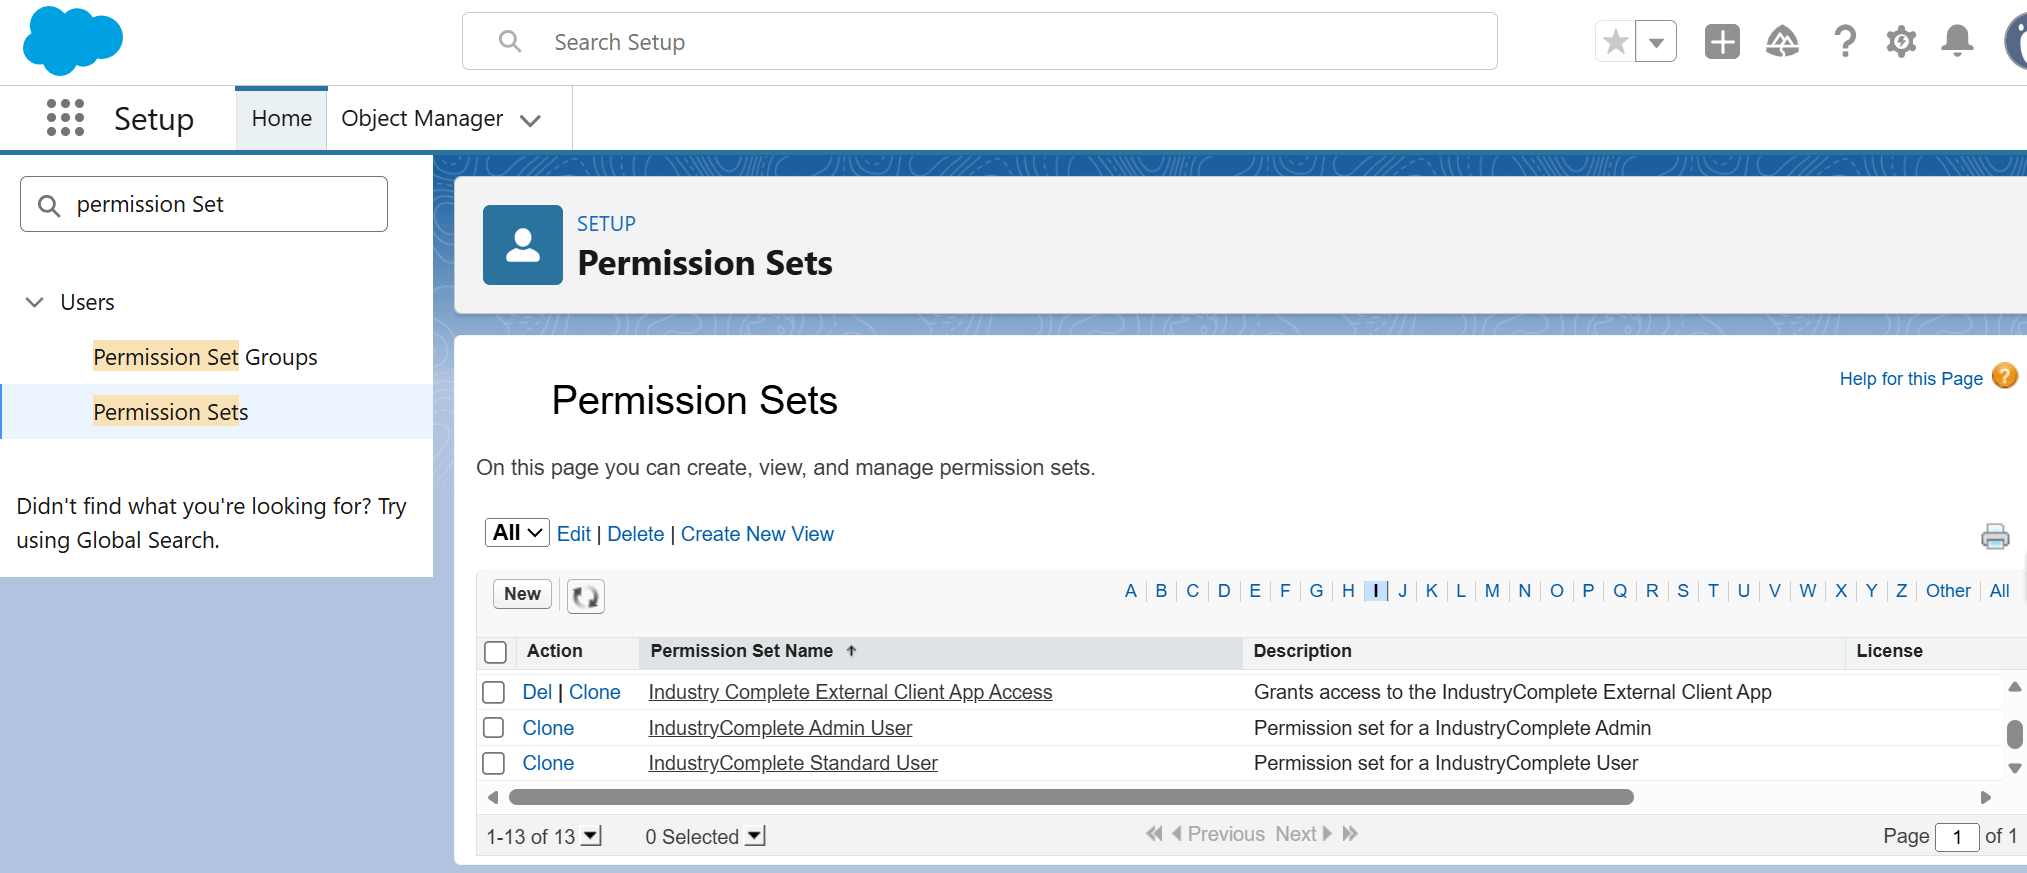Open Permission Set Groups in the sidebar

(205, 357)
